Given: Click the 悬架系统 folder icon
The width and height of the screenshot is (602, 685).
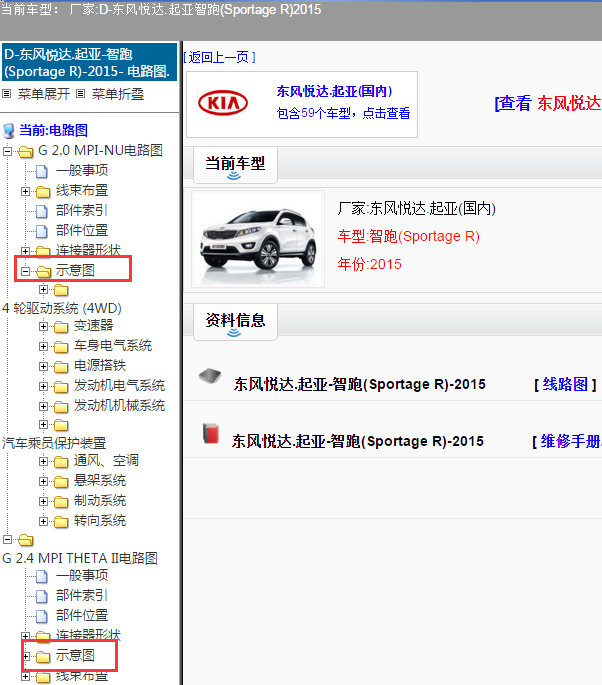Looking at the screenshot, I should point(61,482).
